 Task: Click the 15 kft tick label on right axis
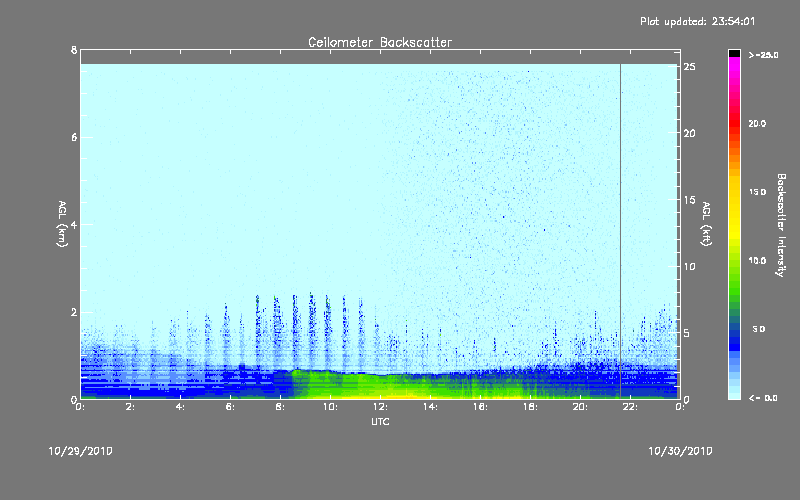[689, 200]
